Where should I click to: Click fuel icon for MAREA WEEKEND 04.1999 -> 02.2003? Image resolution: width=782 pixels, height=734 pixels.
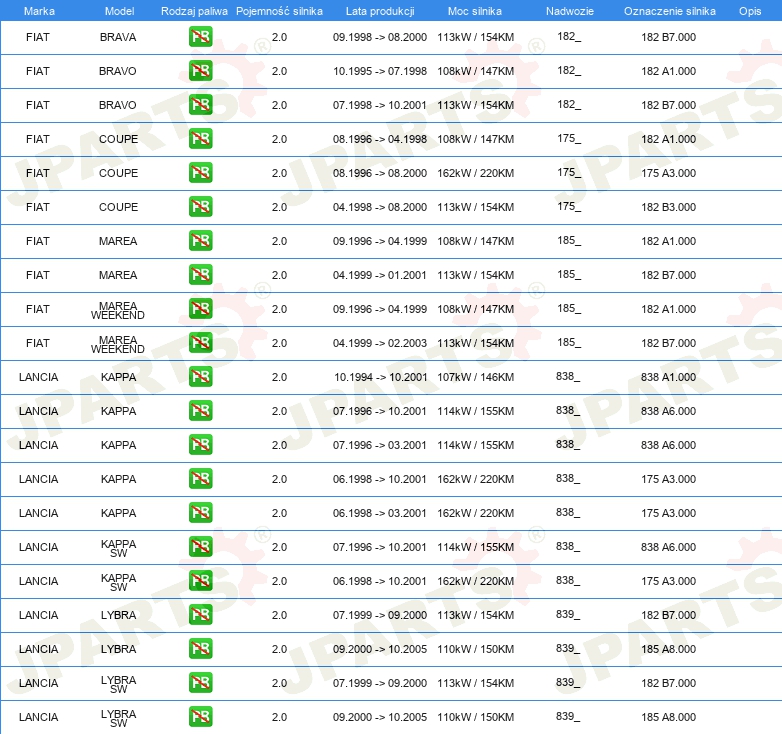pyautogui.click(x=200, y=343)
